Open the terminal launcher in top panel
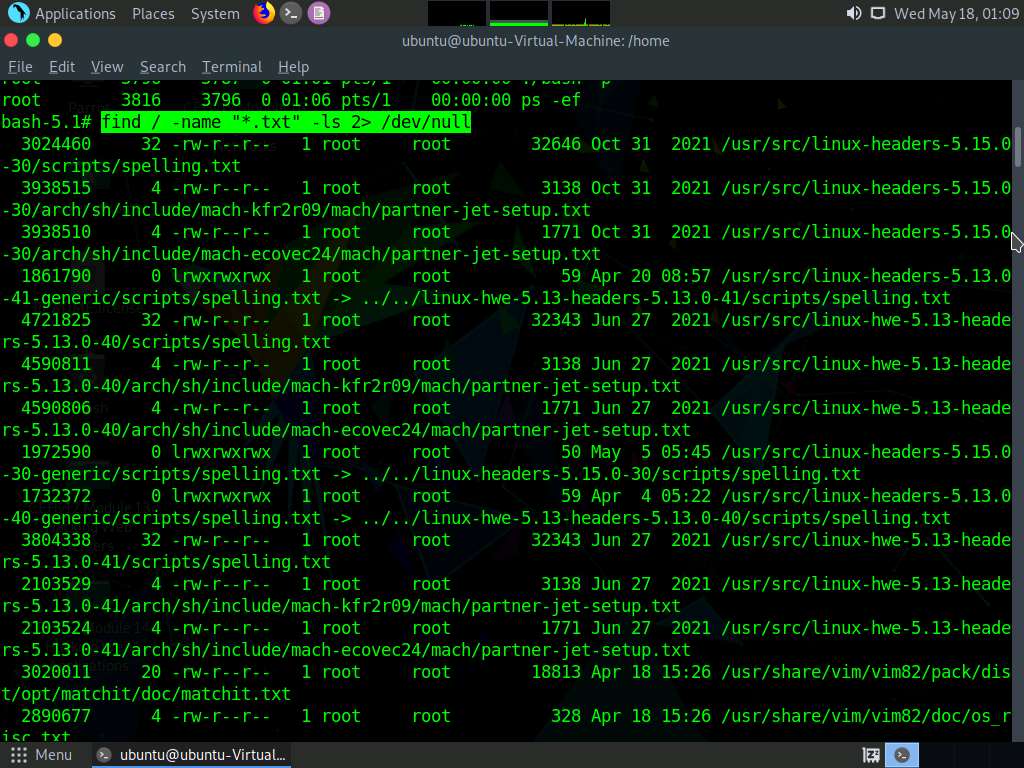 (x=291, y=13)
